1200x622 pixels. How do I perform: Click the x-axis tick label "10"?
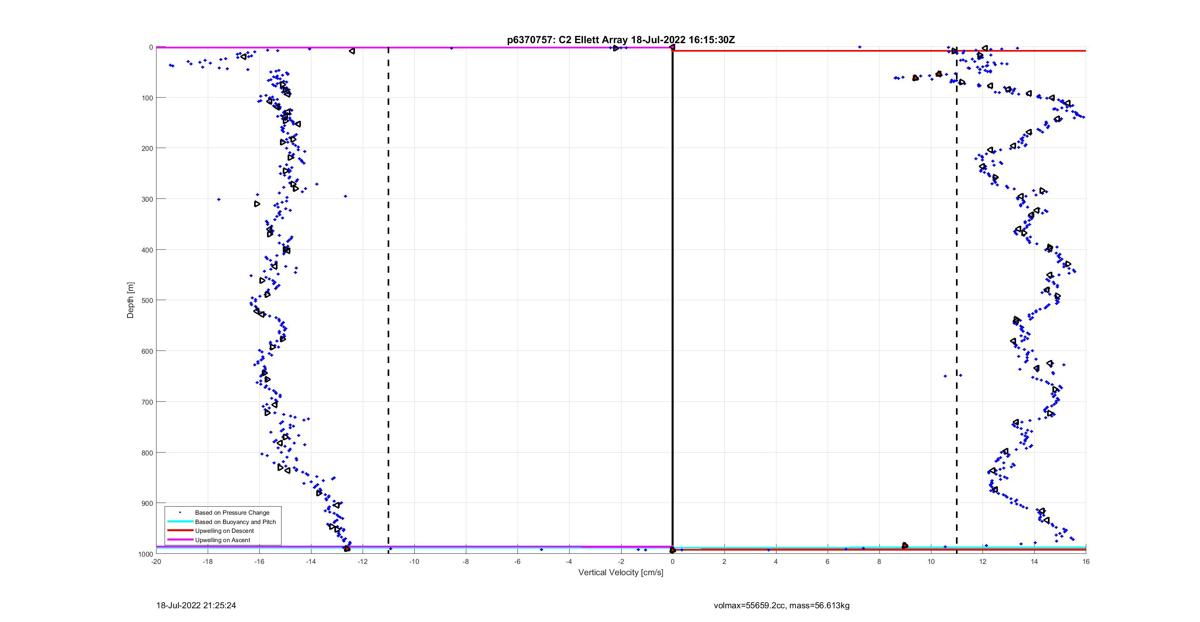(x=931, y=561)
